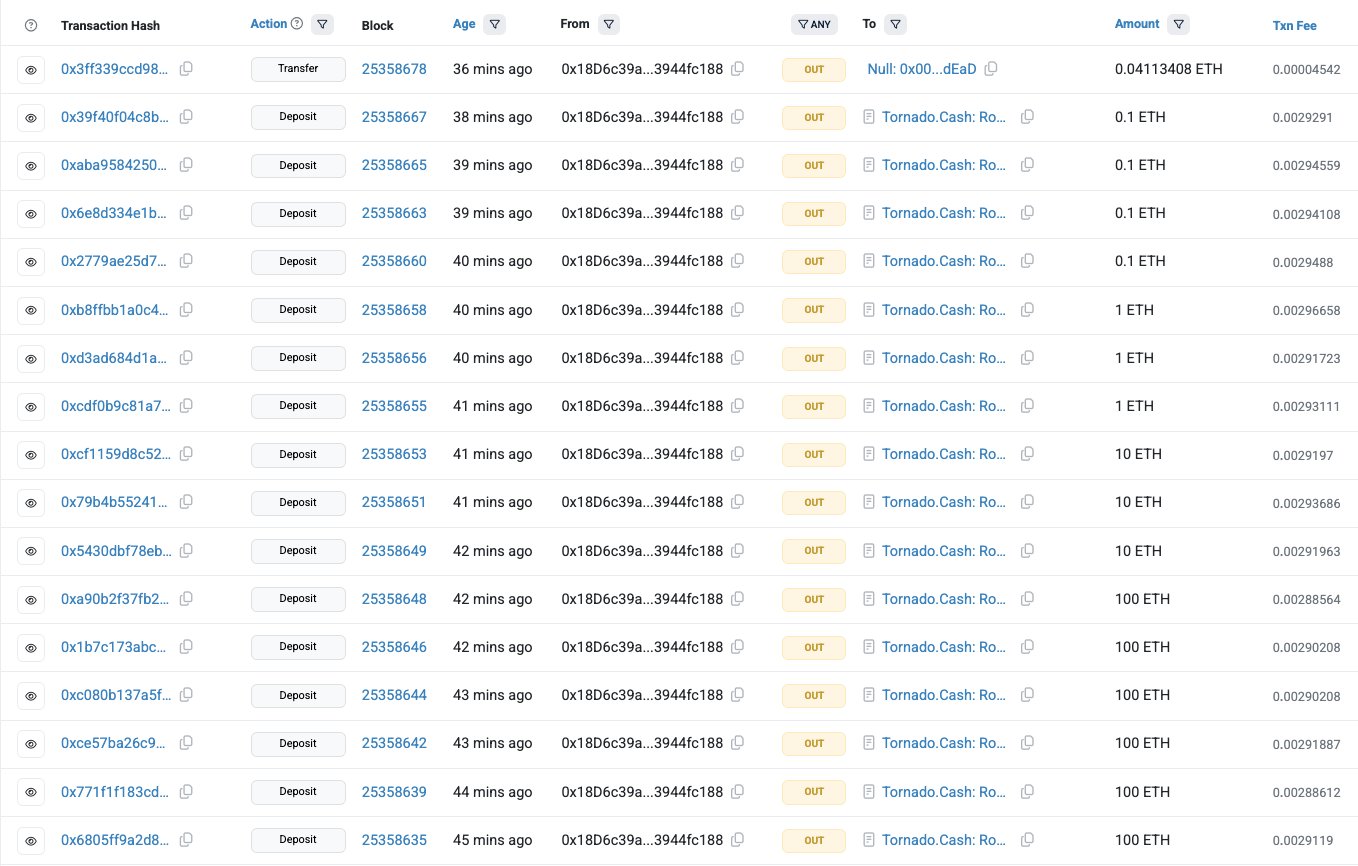Copy From address in block 25358667 row
The width and height of the screenshot is (1358, 866).
(x=737, y=117)
